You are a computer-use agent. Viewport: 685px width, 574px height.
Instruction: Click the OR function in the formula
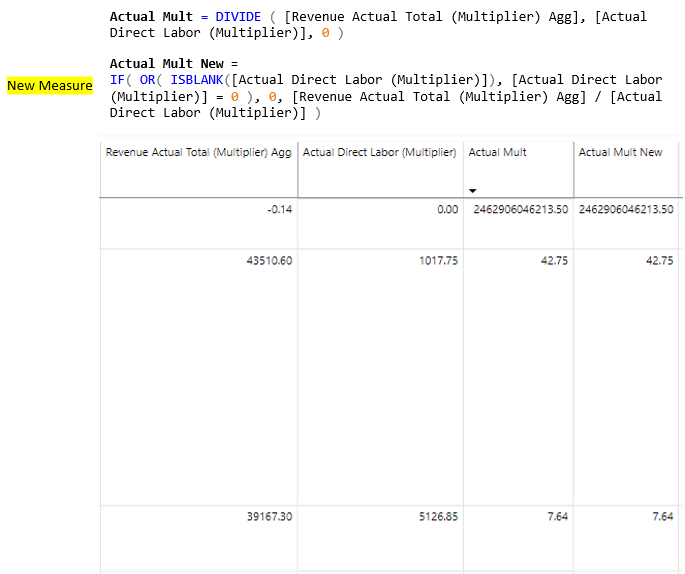pos(147,80)
